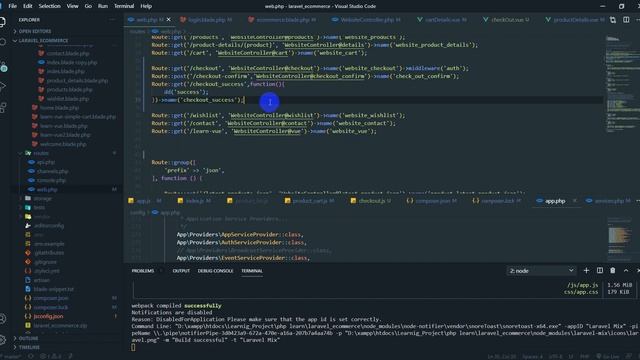Click synchronize changes icon in status bar
Image resolution: width=640 pixels, height=360 pixels.
tap(31, 356)
